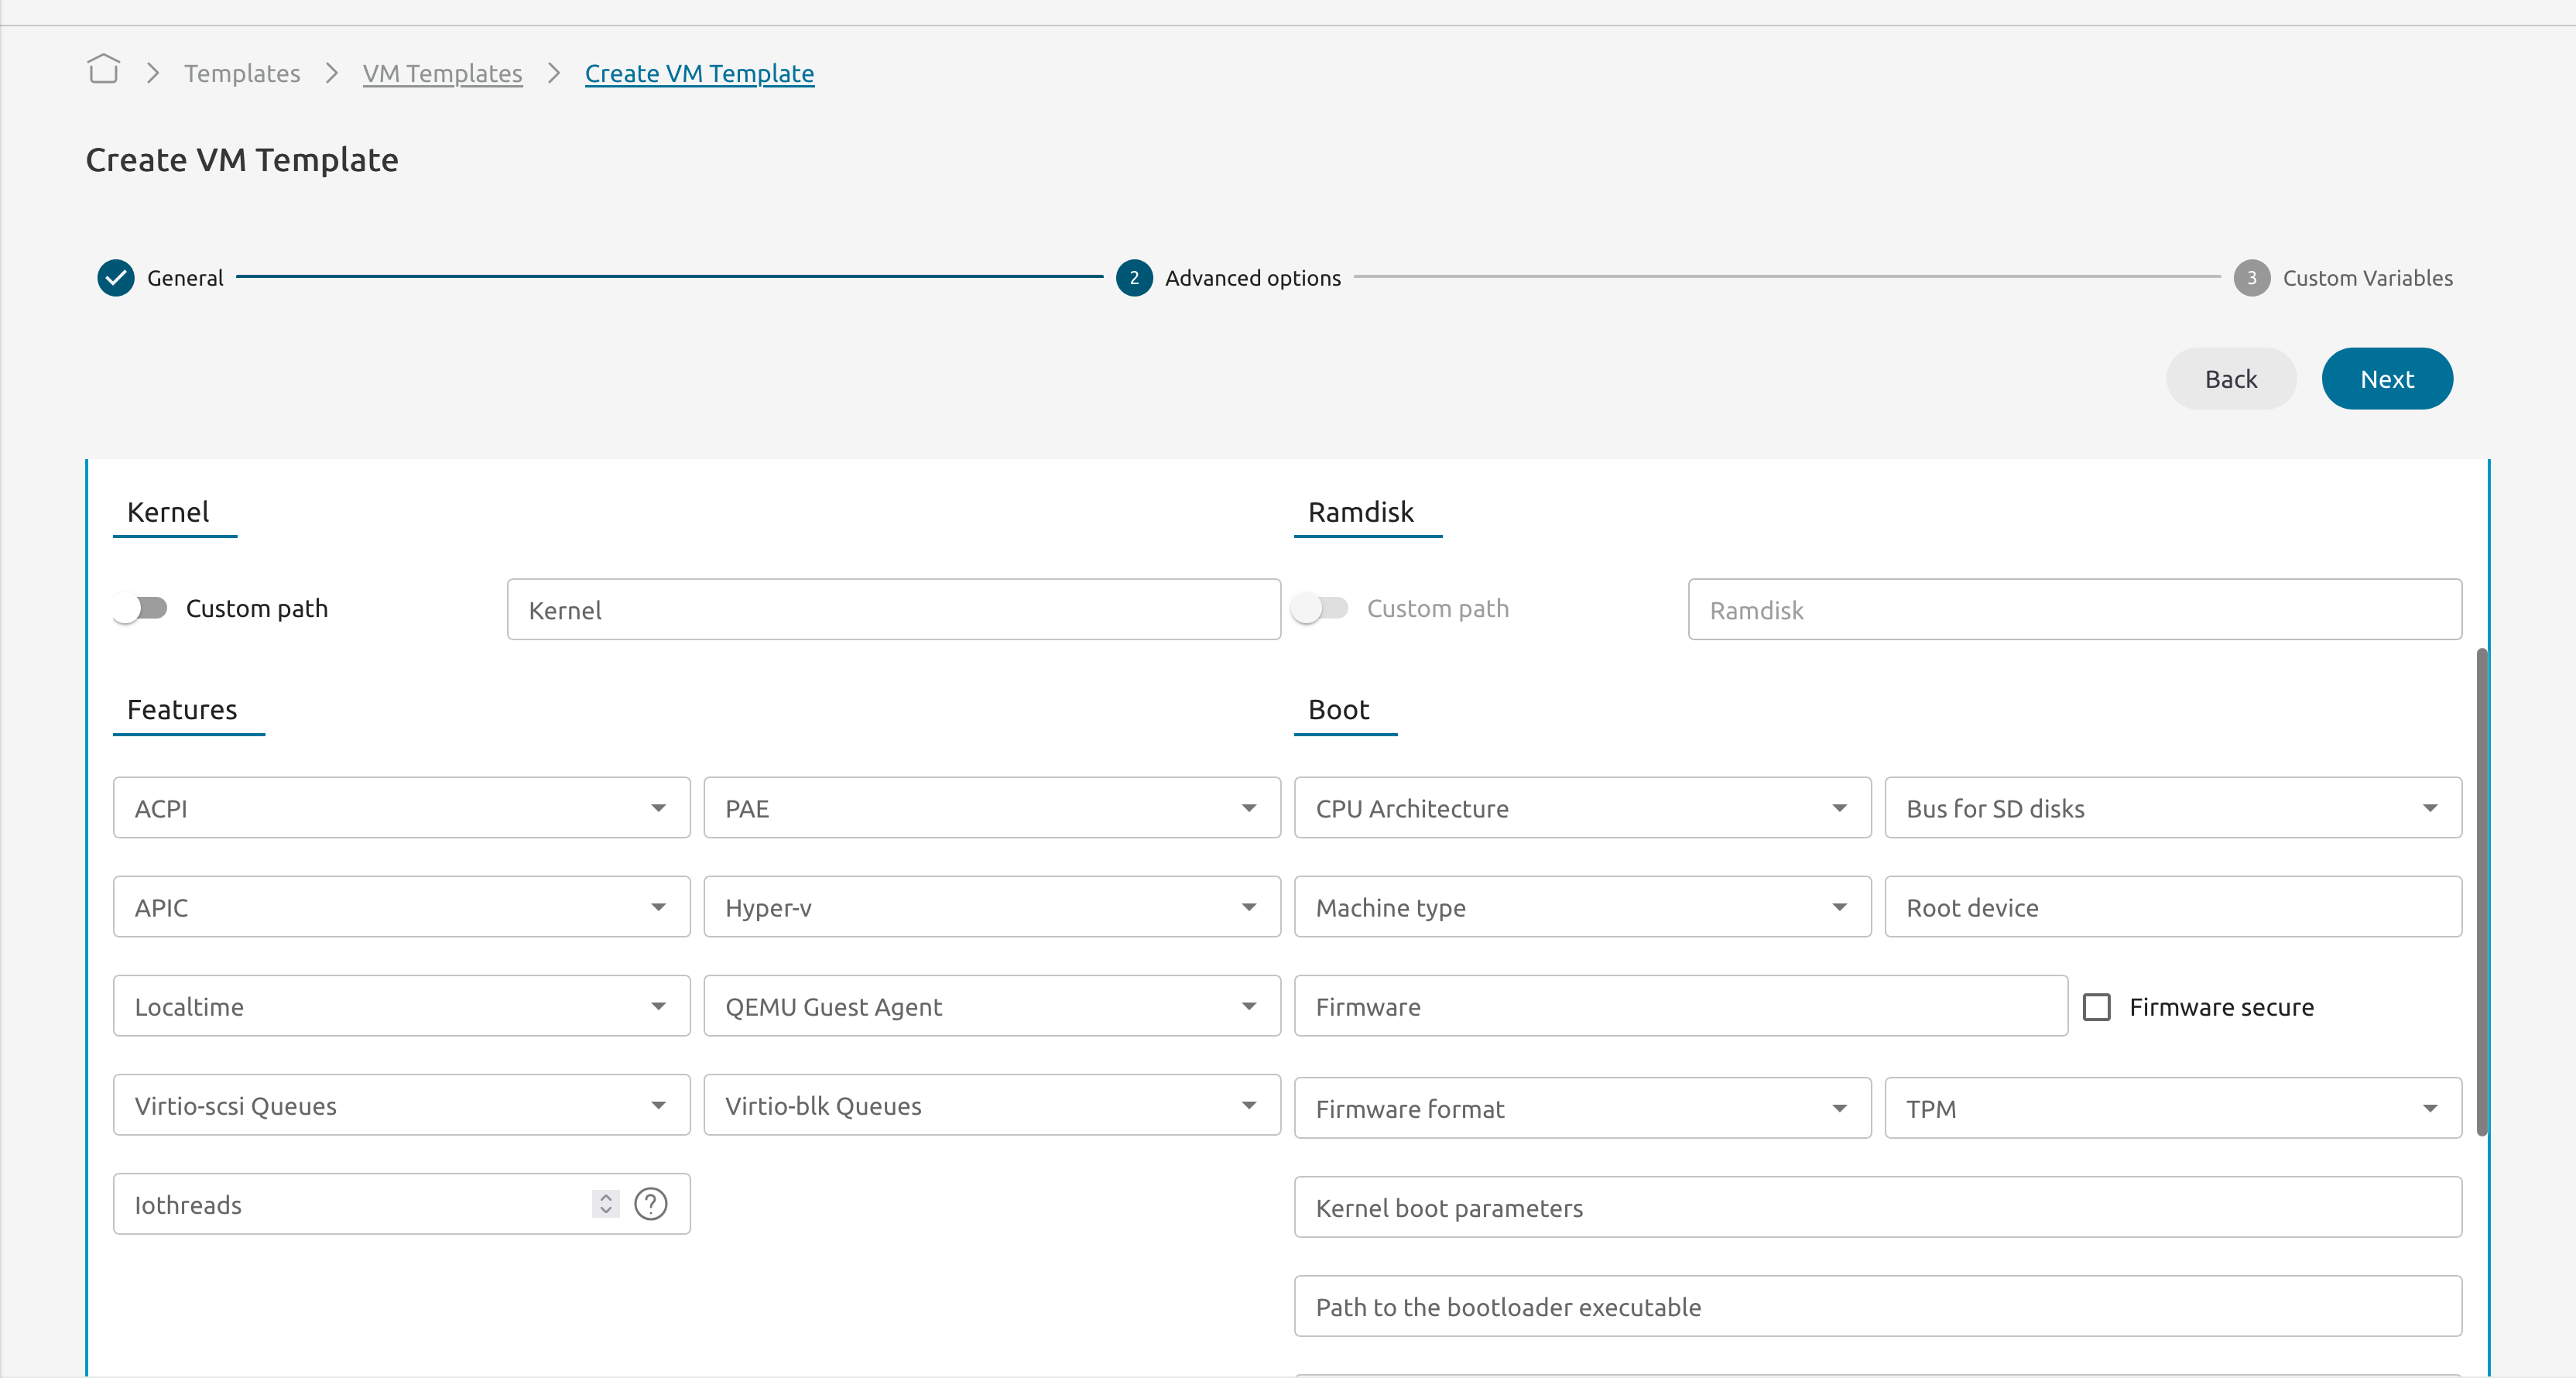Open the Machine type dropdown arrow
Screen dimensions: 2576x1378
(x=1838, y=907)
